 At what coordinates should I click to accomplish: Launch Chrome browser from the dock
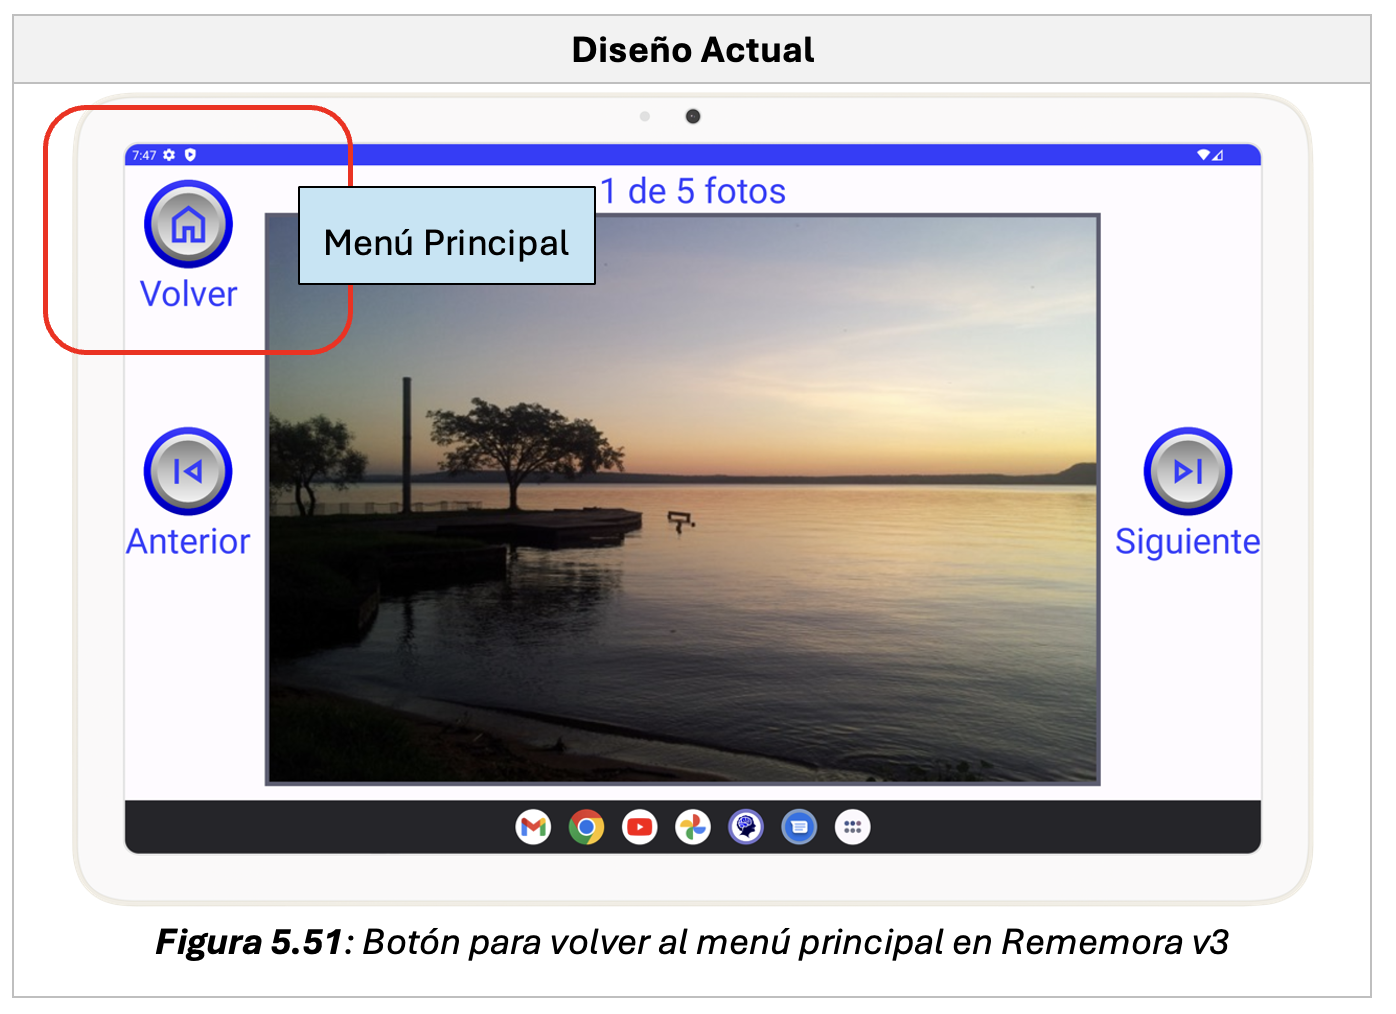tap(586, 827)
